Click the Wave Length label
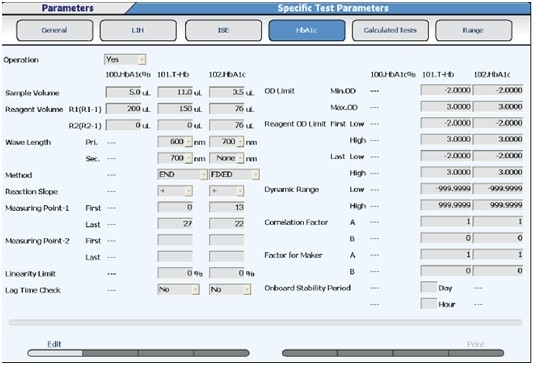Screen dimensions: 534x365 click(28, 142)
